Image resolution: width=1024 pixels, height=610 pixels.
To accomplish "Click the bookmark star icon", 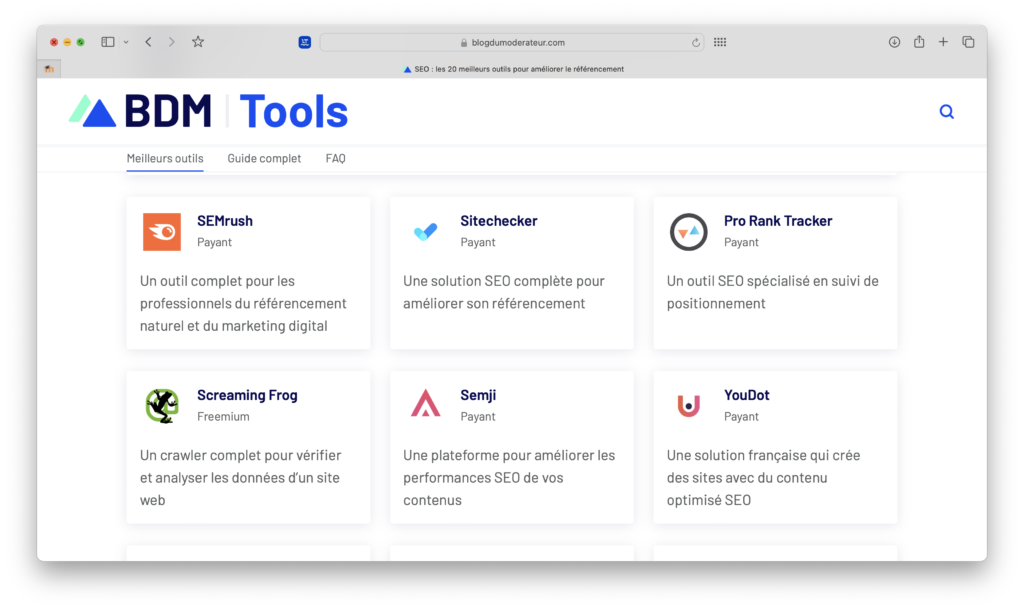I will click(x=198, y=42).
